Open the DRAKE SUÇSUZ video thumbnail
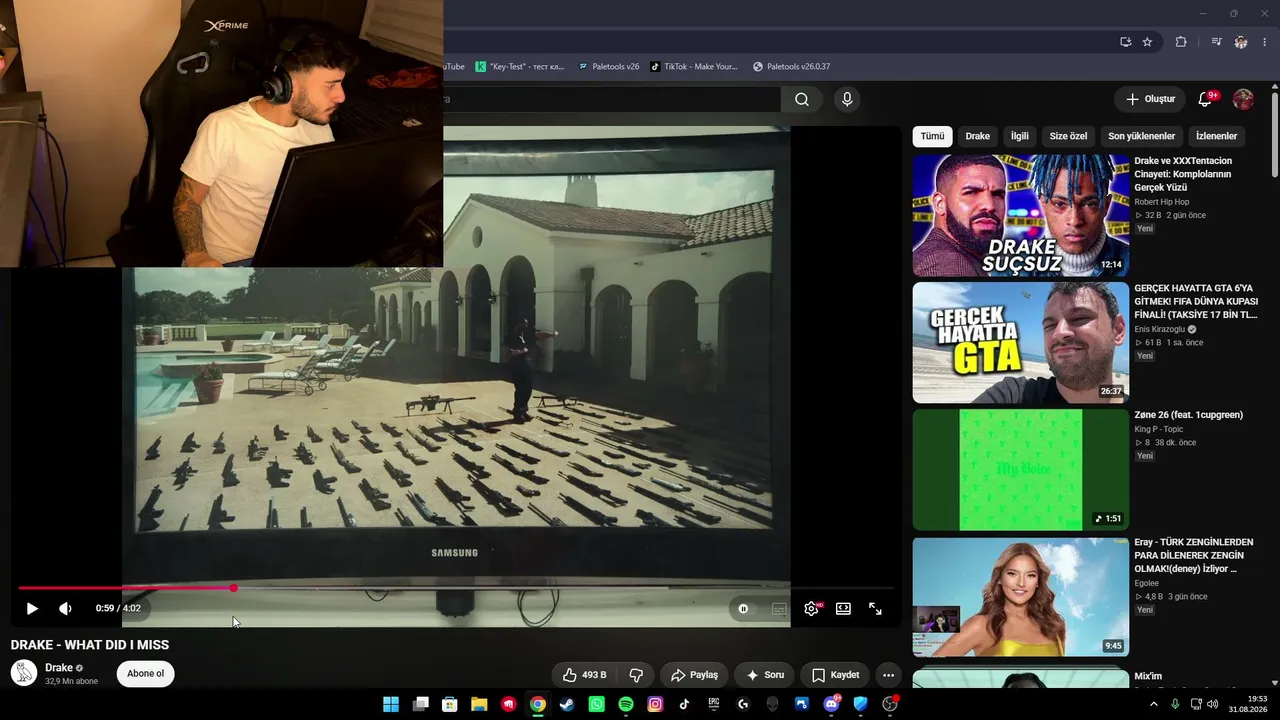 coord(1021,215)
